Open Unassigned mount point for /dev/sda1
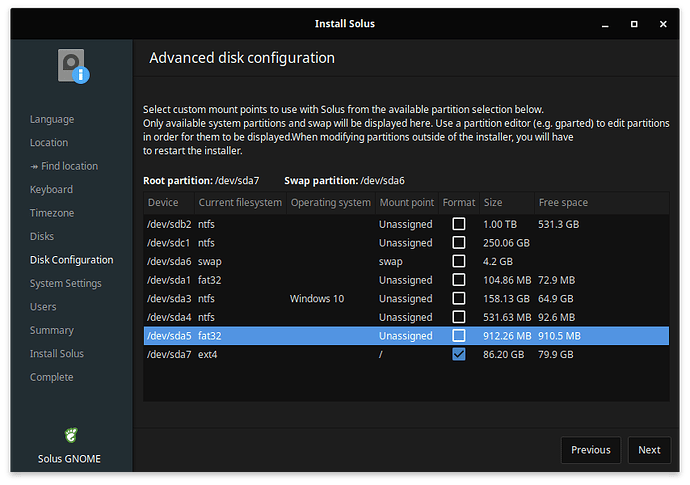 click(x=405, y=280)
